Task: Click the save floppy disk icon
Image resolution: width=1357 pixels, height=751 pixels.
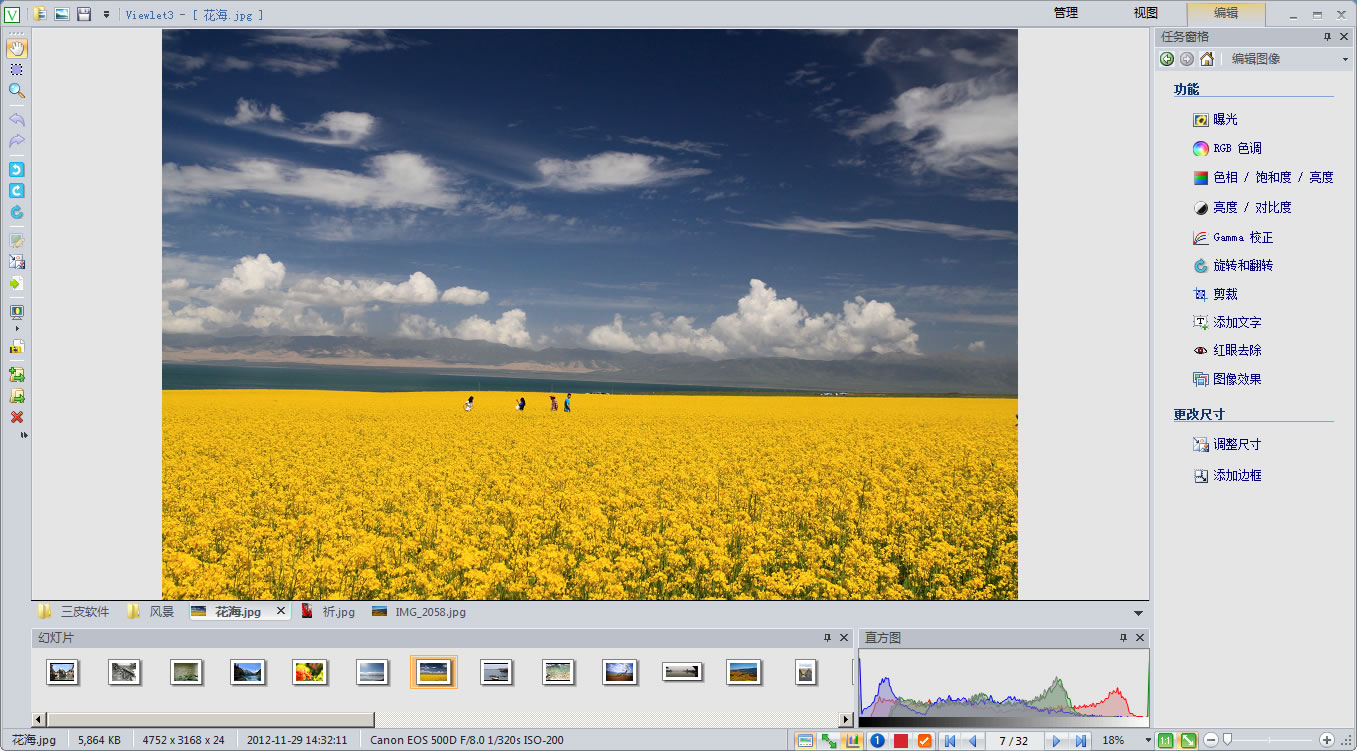Action: [x=85, y=14]
